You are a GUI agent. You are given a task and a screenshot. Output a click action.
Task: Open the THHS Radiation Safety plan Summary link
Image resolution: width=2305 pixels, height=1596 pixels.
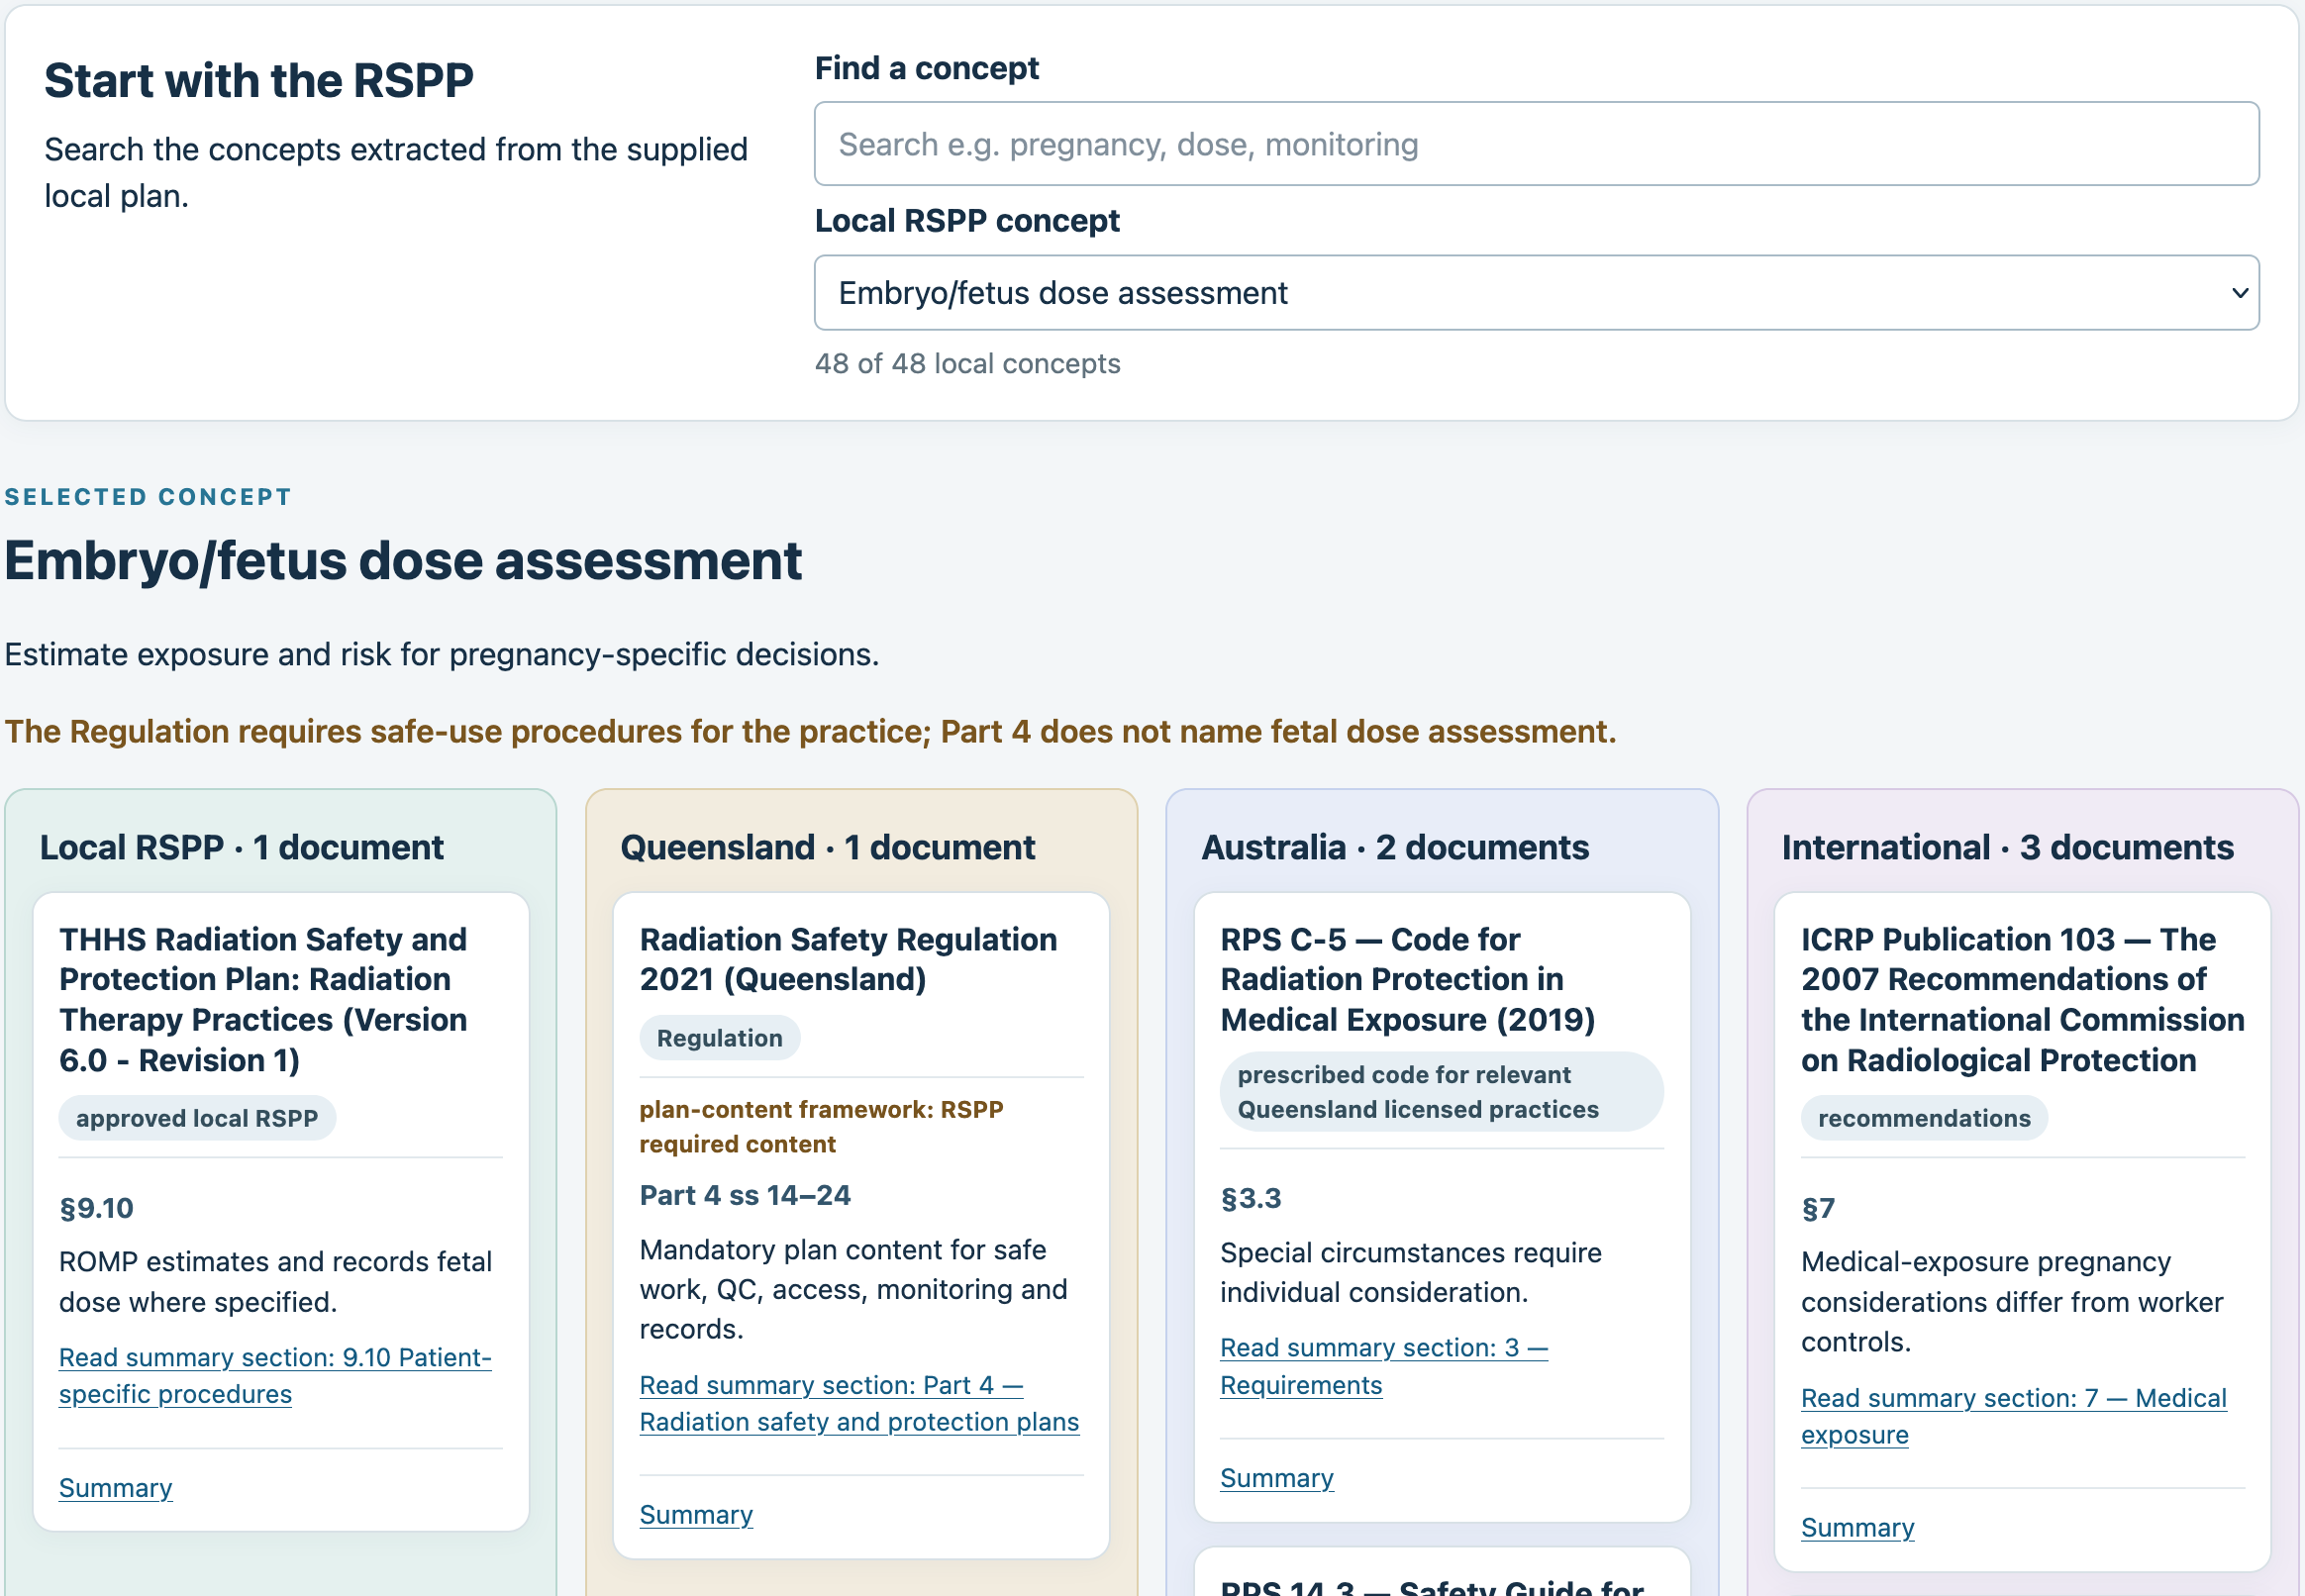coord(116,1488)
